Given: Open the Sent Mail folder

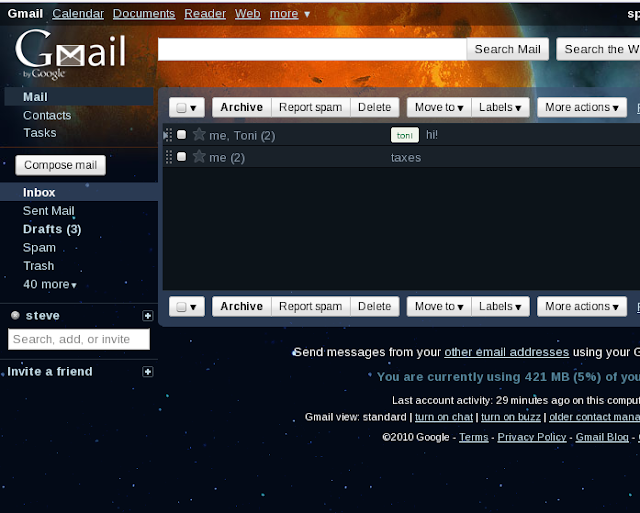Looking at the screenshot, I should [x=49, y=211].
